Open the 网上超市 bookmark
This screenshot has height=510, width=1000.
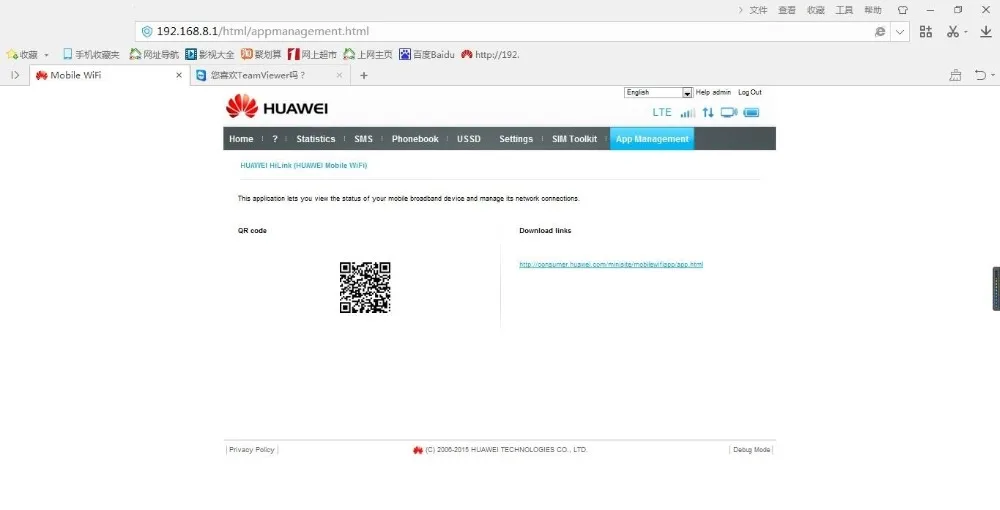(x=312, y=55)
